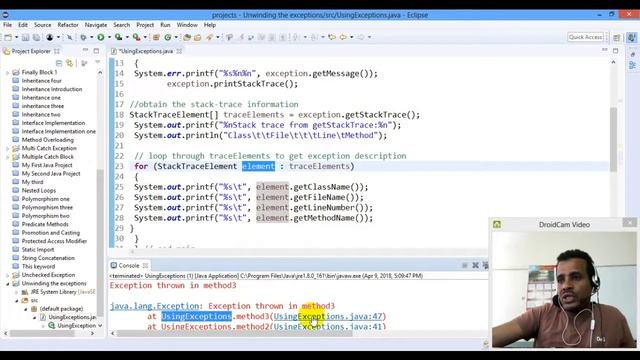This screenshot has height=360, width=640.
Task: Select the Java perspective icon
Action: point(631,38)
